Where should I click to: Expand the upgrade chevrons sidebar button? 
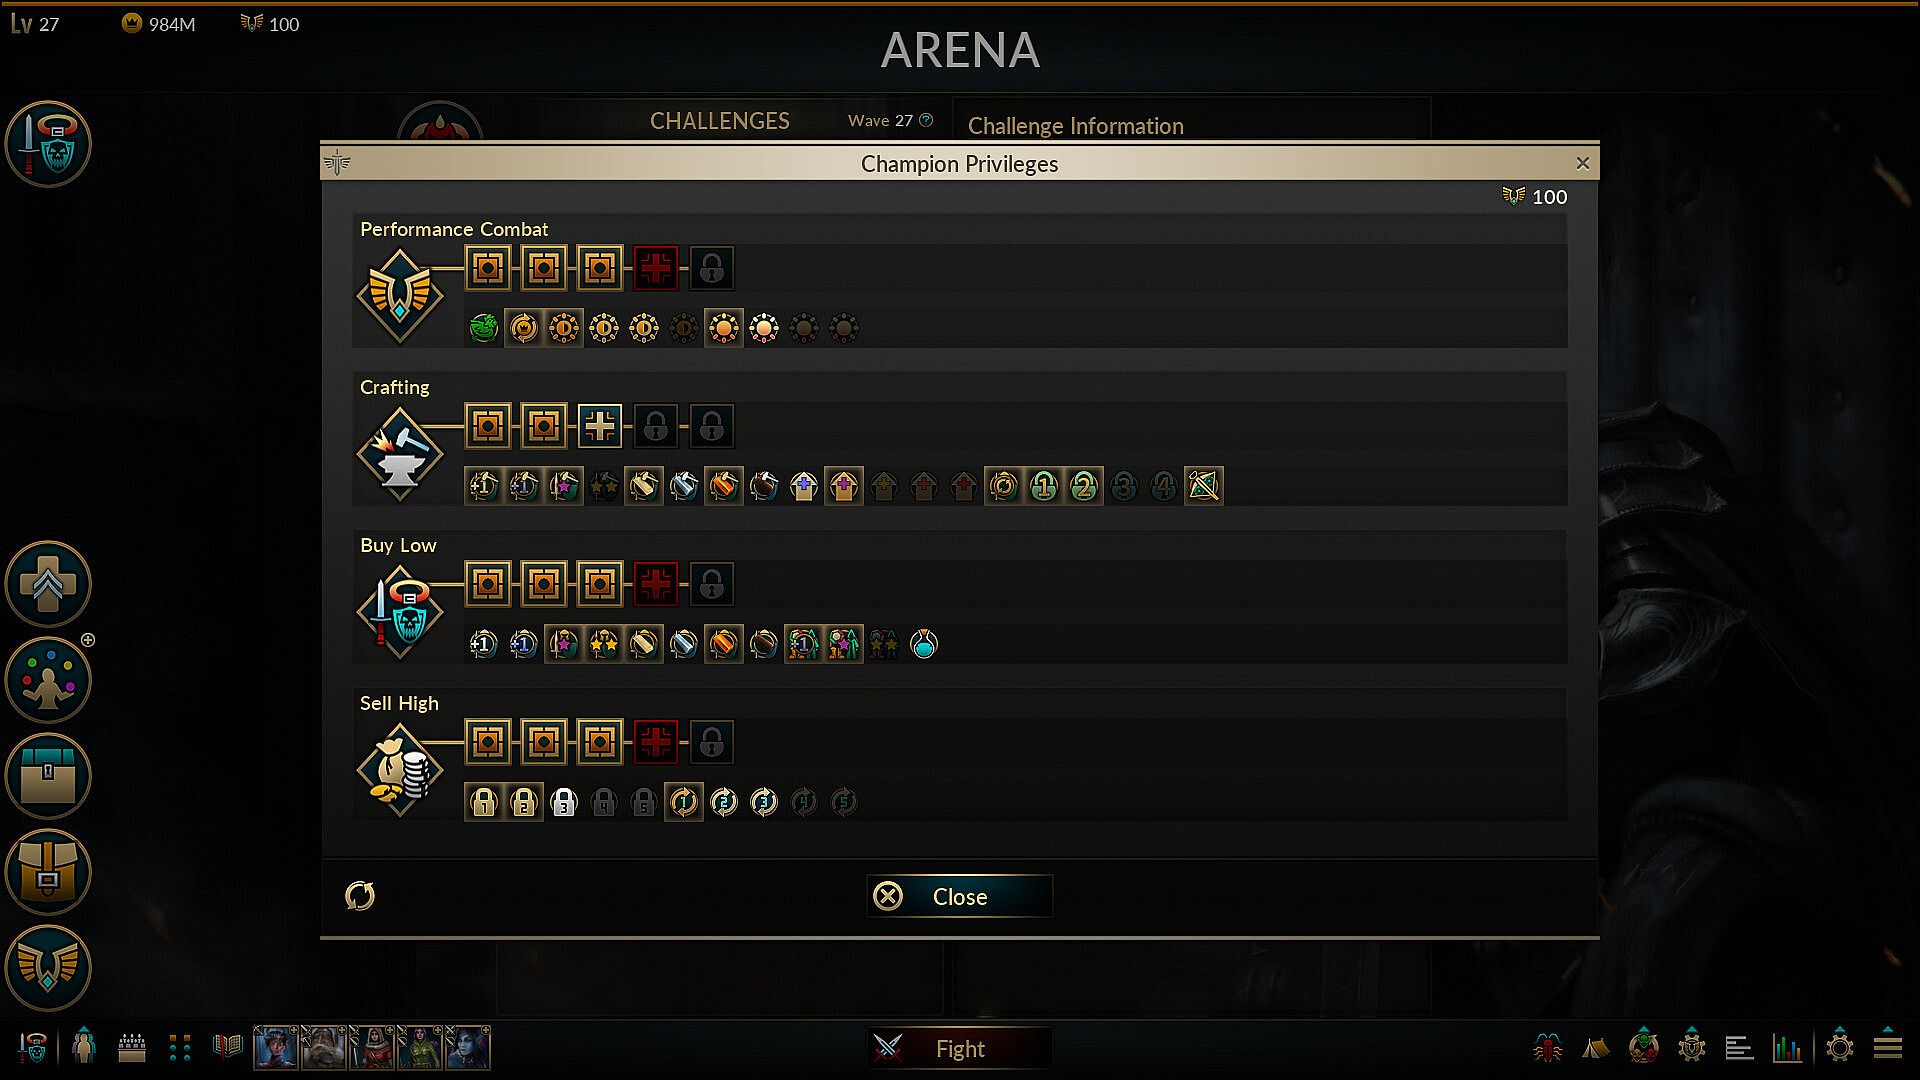[48, 584]
